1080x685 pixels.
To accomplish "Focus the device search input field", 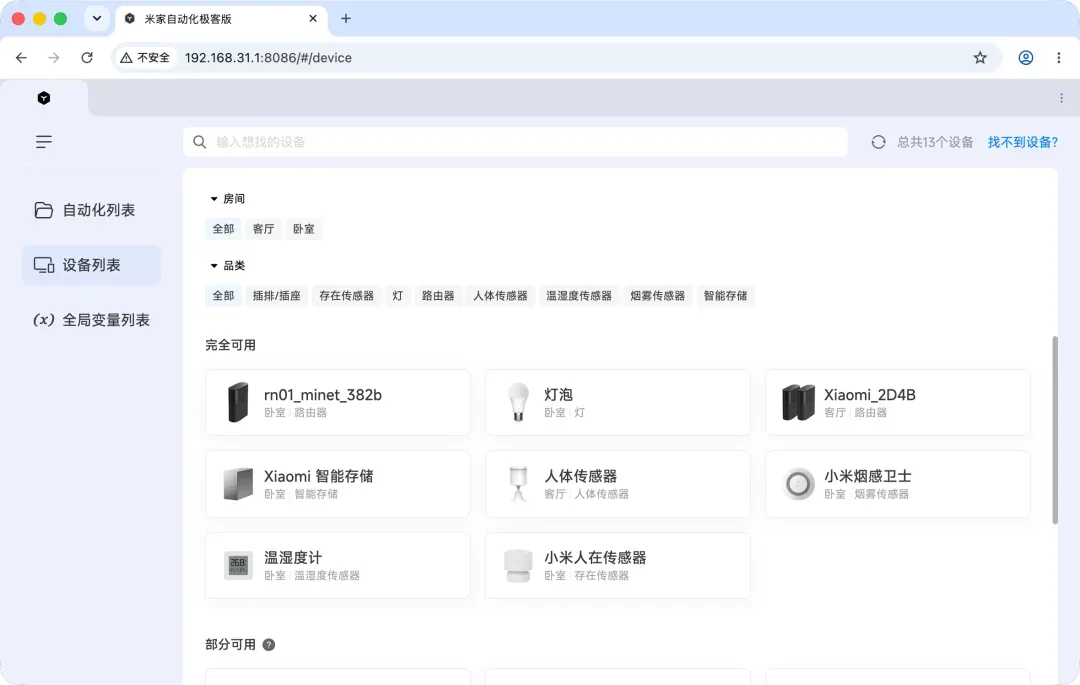I will [515, 142].
